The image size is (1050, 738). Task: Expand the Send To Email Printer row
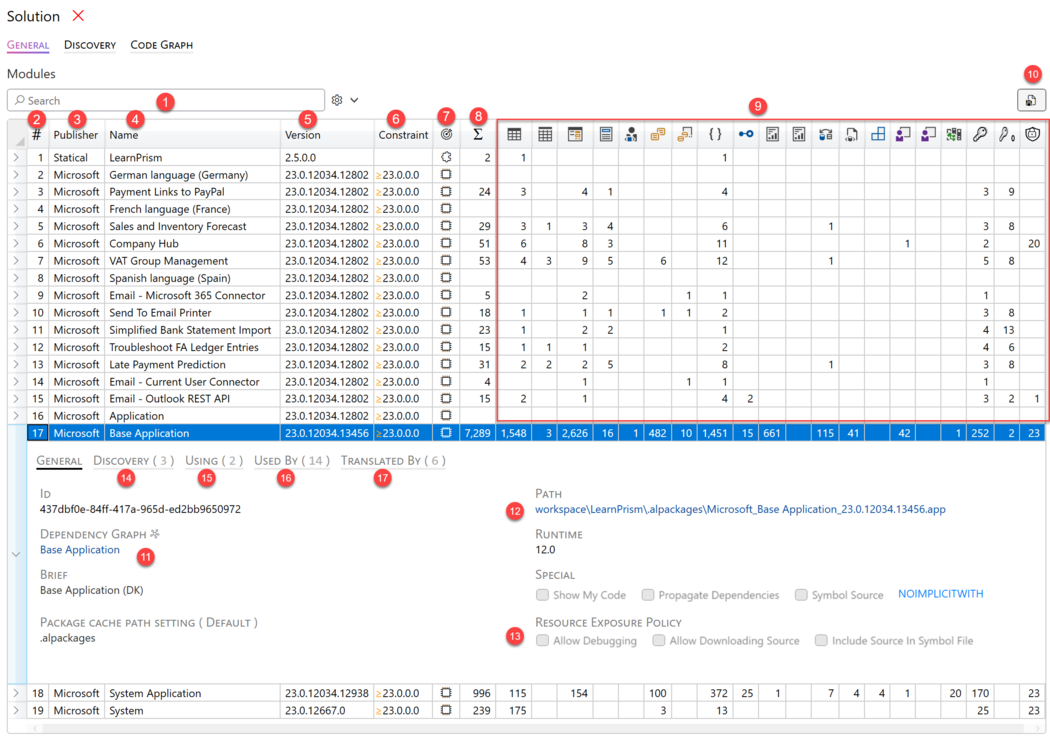pos(16,312)
